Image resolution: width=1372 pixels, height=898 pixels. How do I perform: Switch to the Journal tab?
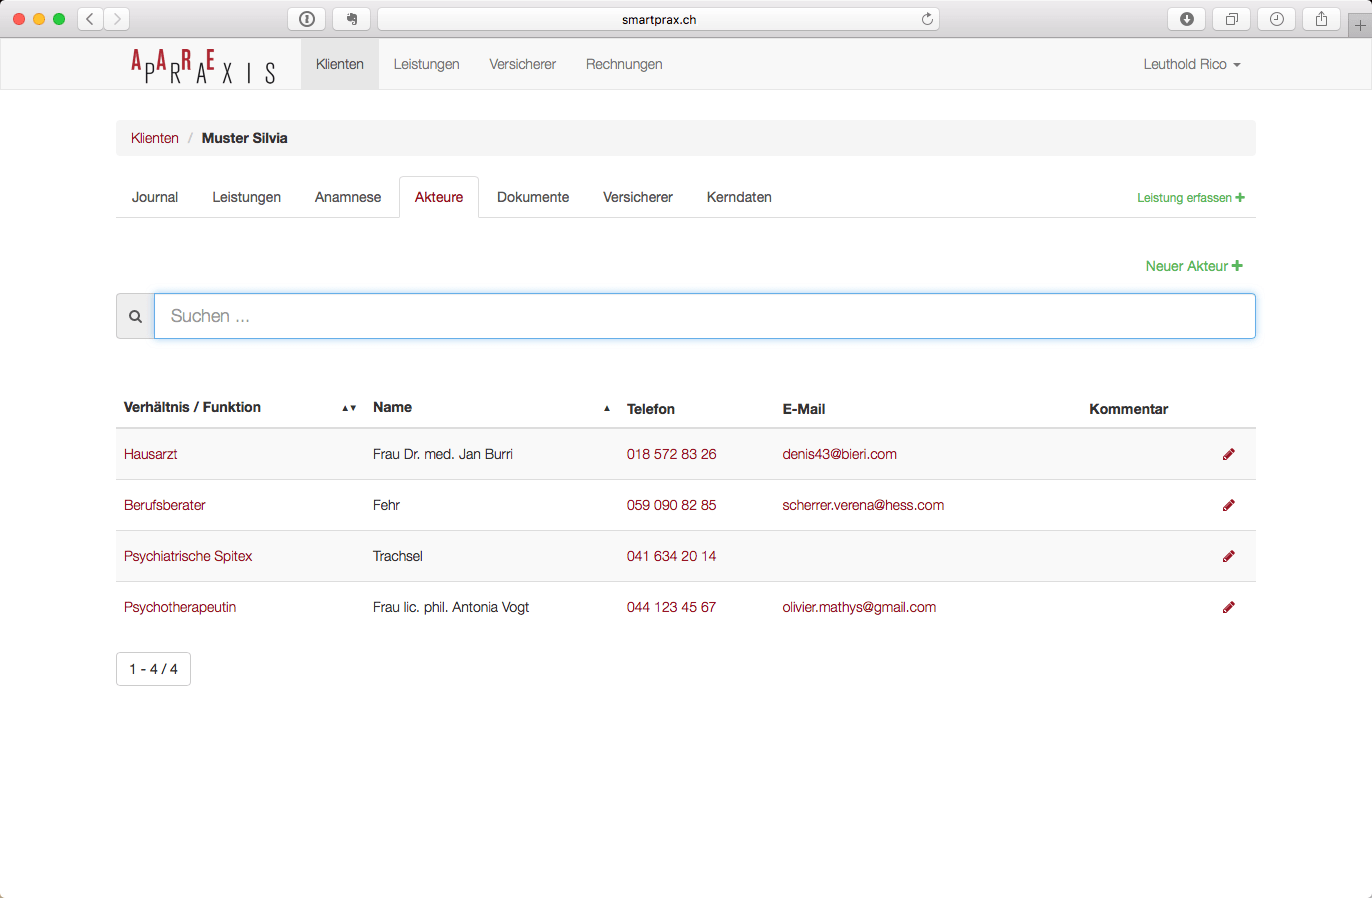155,197
